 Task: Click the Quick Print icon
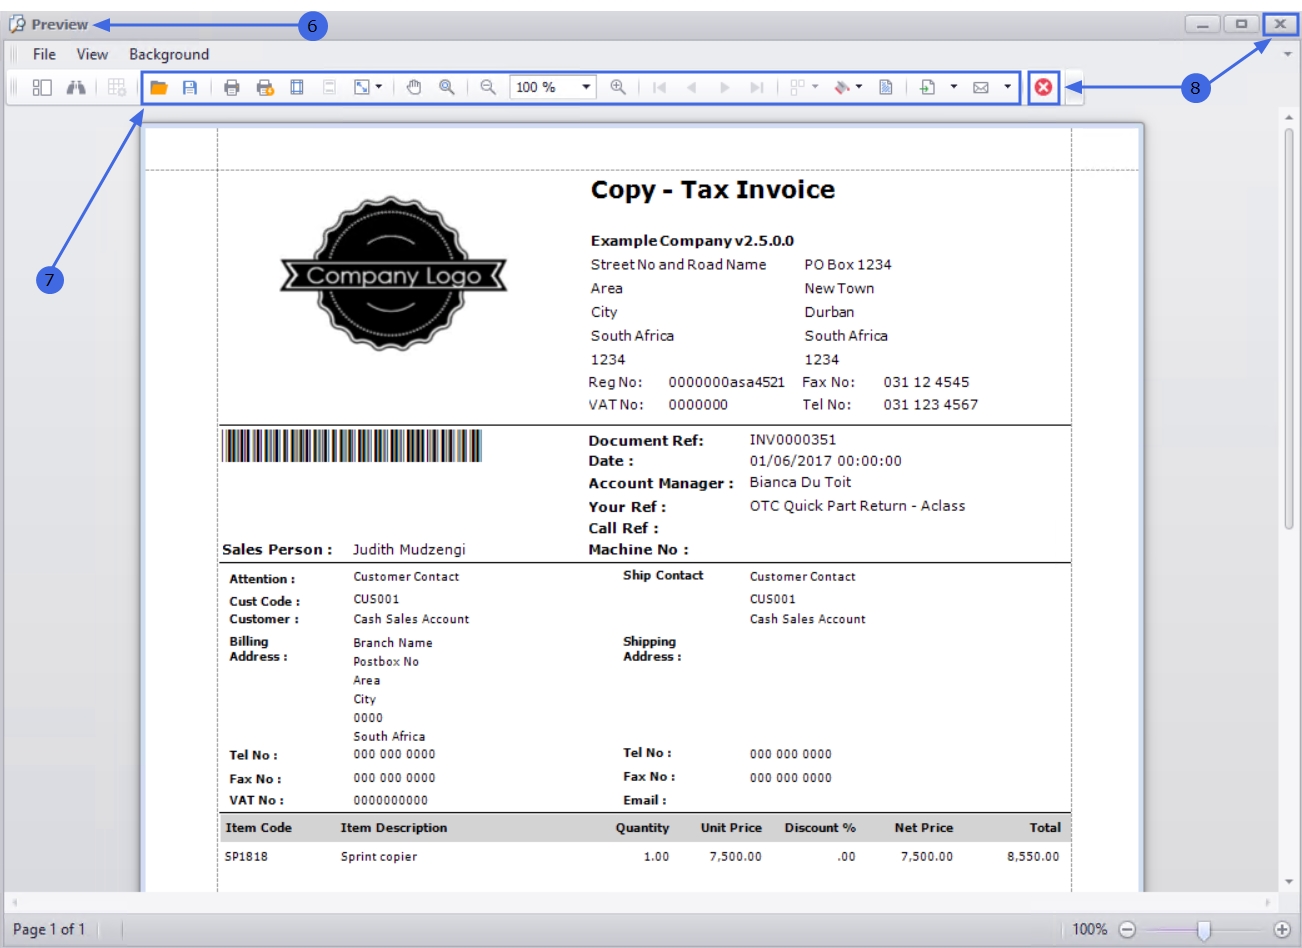tap(265, 88)
